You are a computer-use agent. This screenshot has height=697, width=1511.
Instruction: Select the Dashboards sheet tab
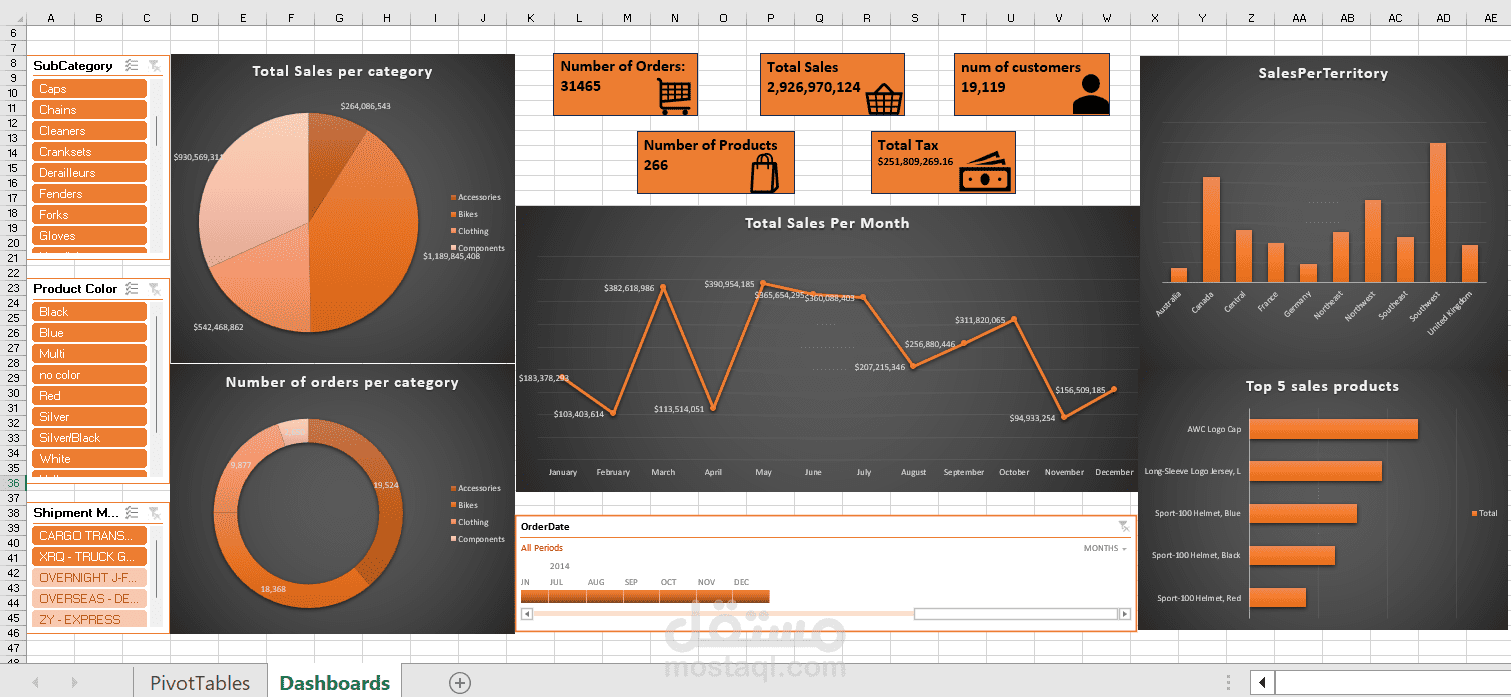pos(334,682)
